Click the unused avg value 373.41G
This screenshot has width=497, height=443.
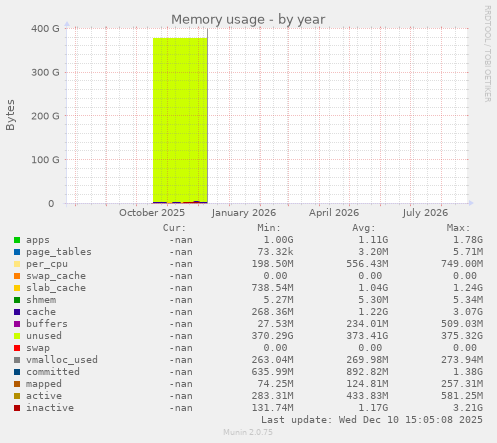tap(367, 336)
